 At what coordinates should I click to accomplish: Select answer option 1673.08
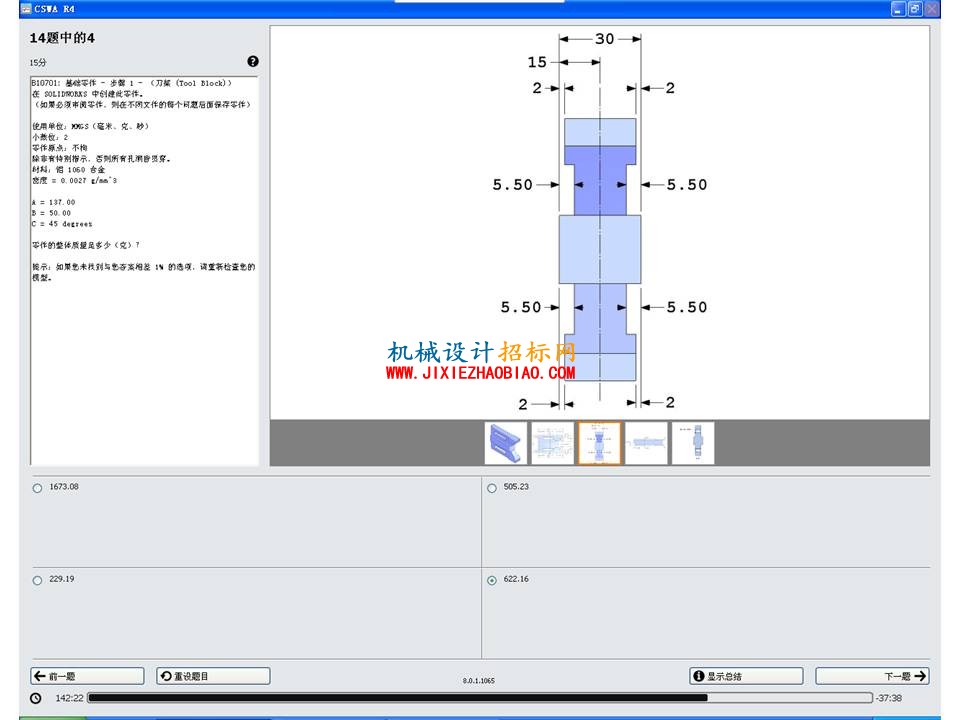pyautogui.click(x=37, y=488)
